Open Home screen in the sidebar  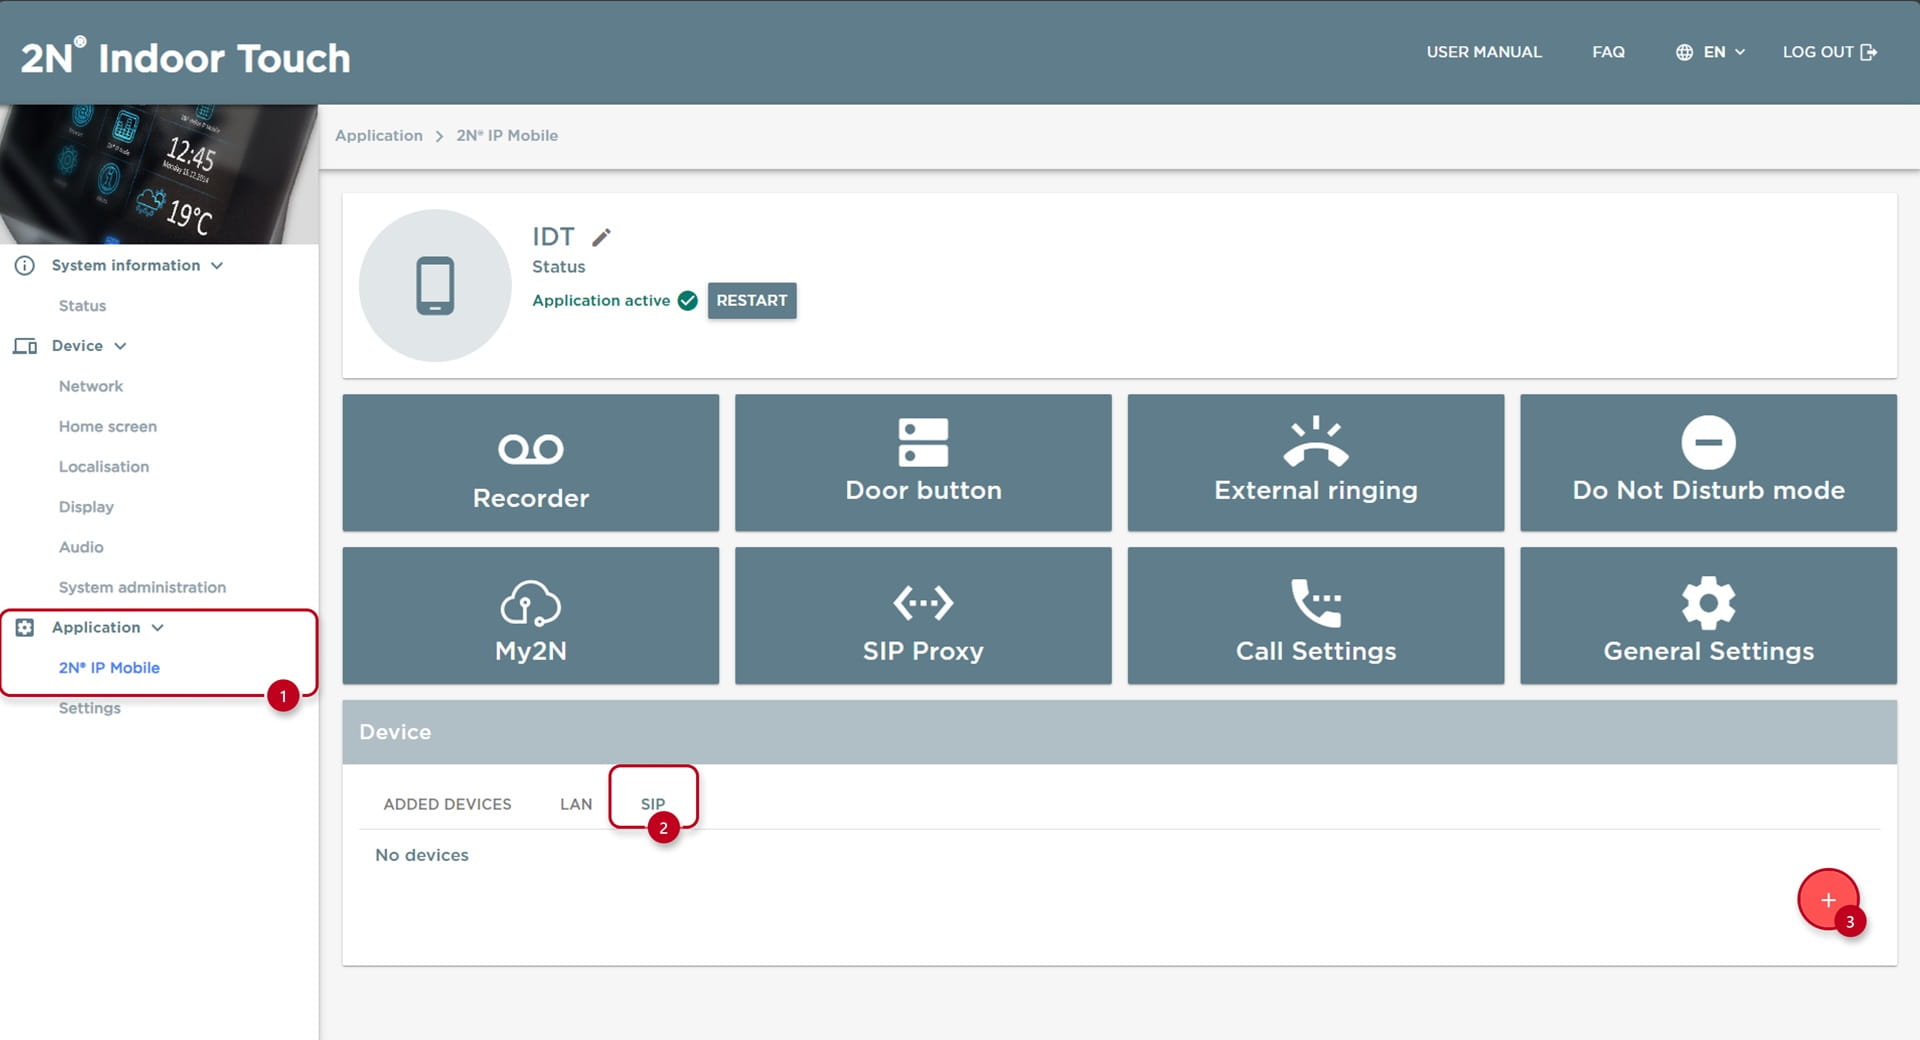(x=108, y=426)
